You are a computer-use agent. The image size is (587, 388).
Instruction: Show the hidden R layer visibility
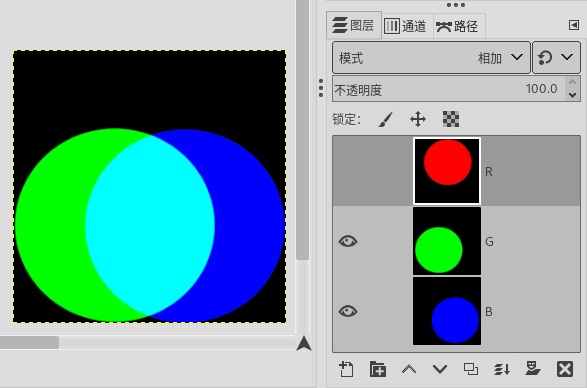pyautogui.click(x=348, y=171)
